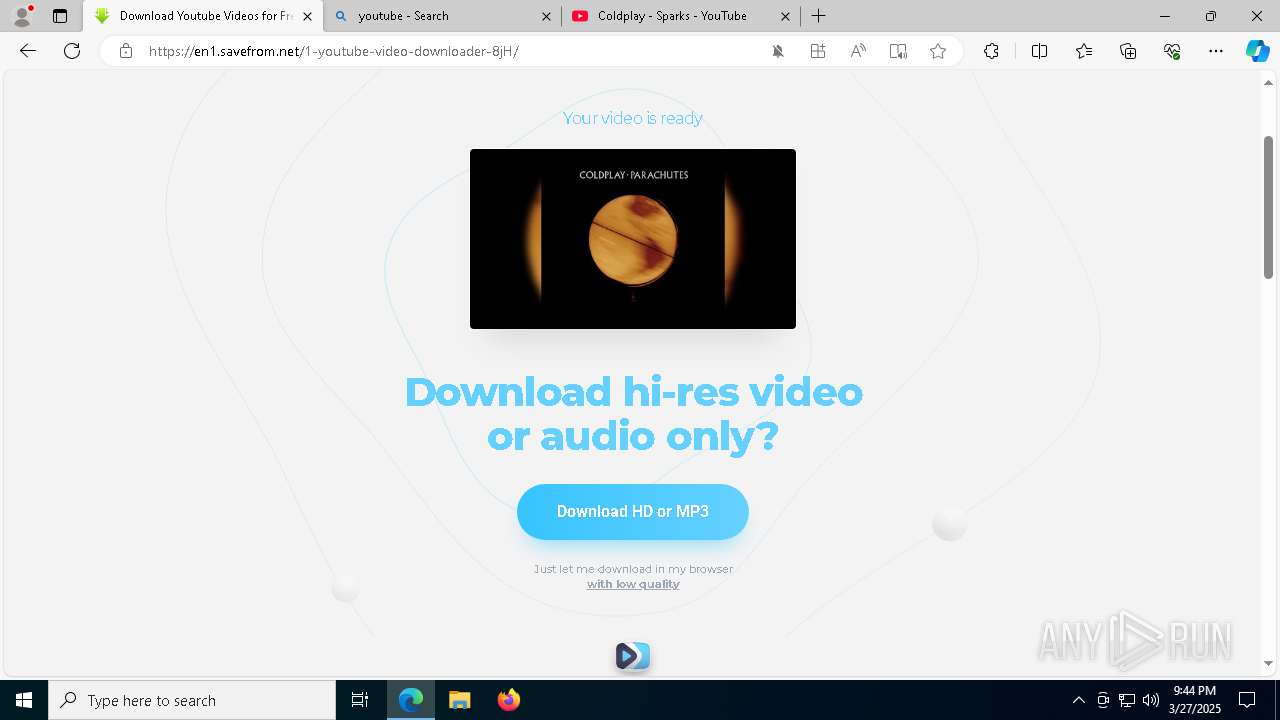Open the notification center icon
This screenshot has width=1280, height=720.
click(1247, 700)
